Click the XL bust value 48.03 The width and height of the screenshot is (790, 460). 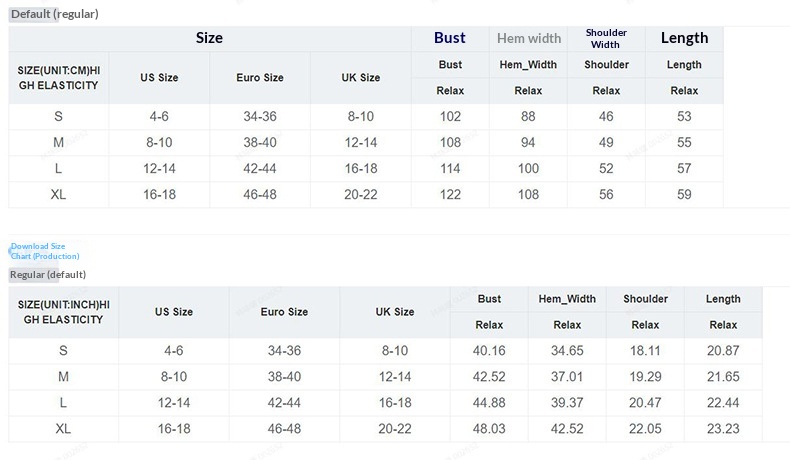point(489,428)
